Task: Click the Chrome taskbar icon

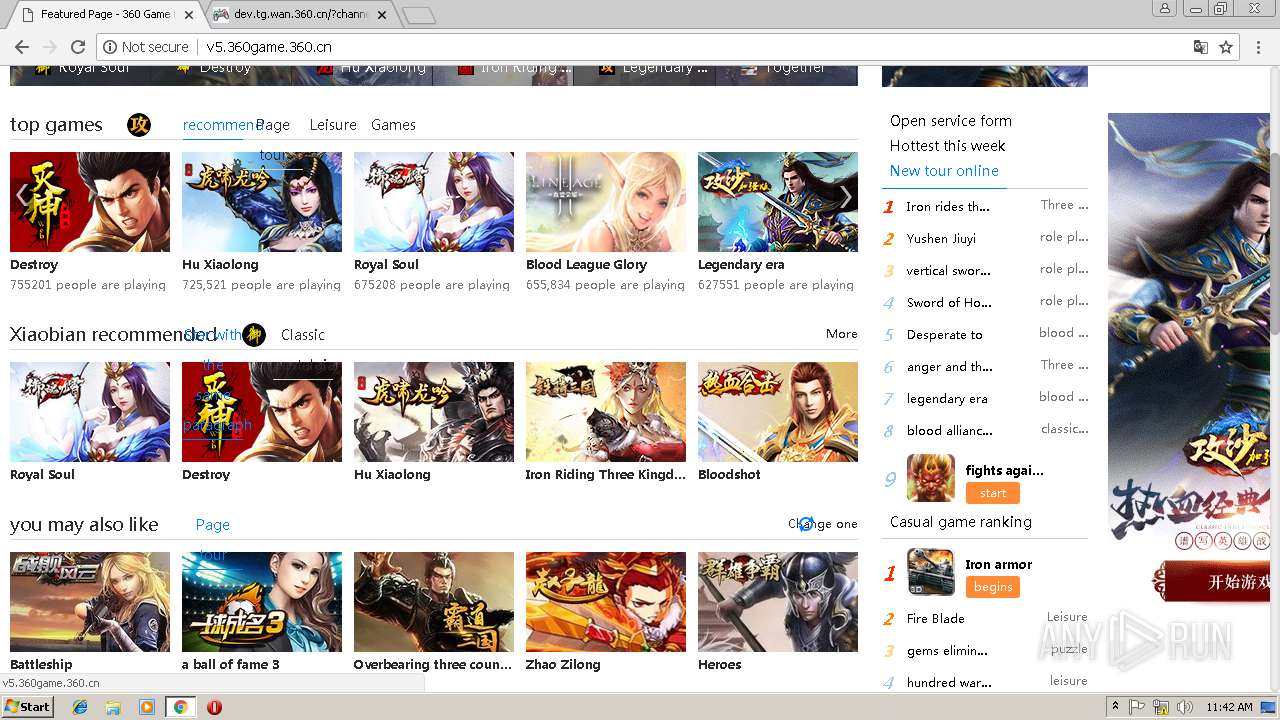Action: point(180,707)
